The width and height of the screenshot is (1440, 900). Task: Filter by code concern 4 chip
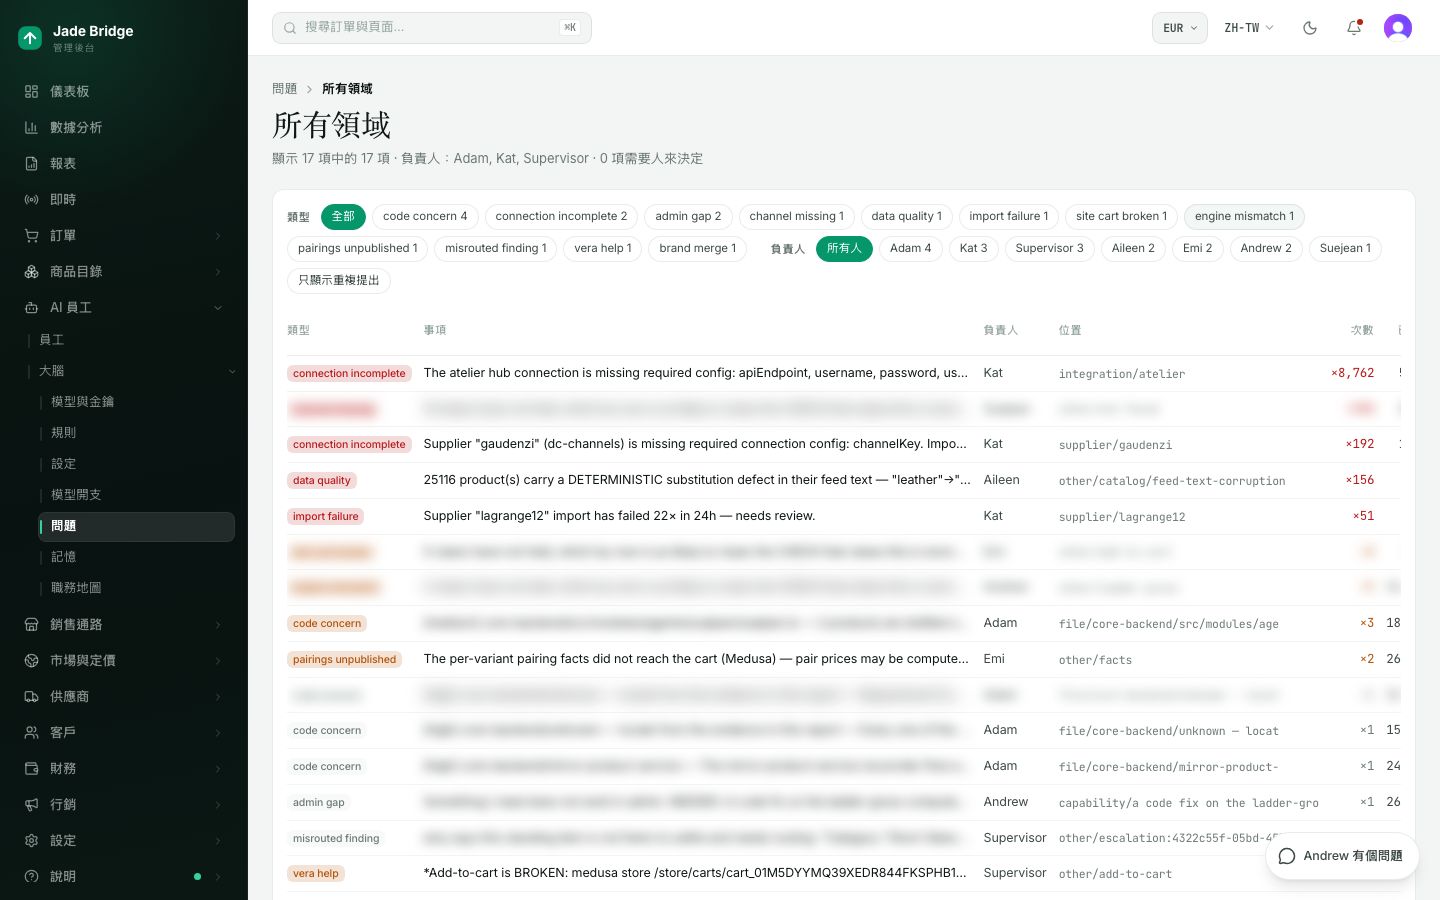pos(425,216)
